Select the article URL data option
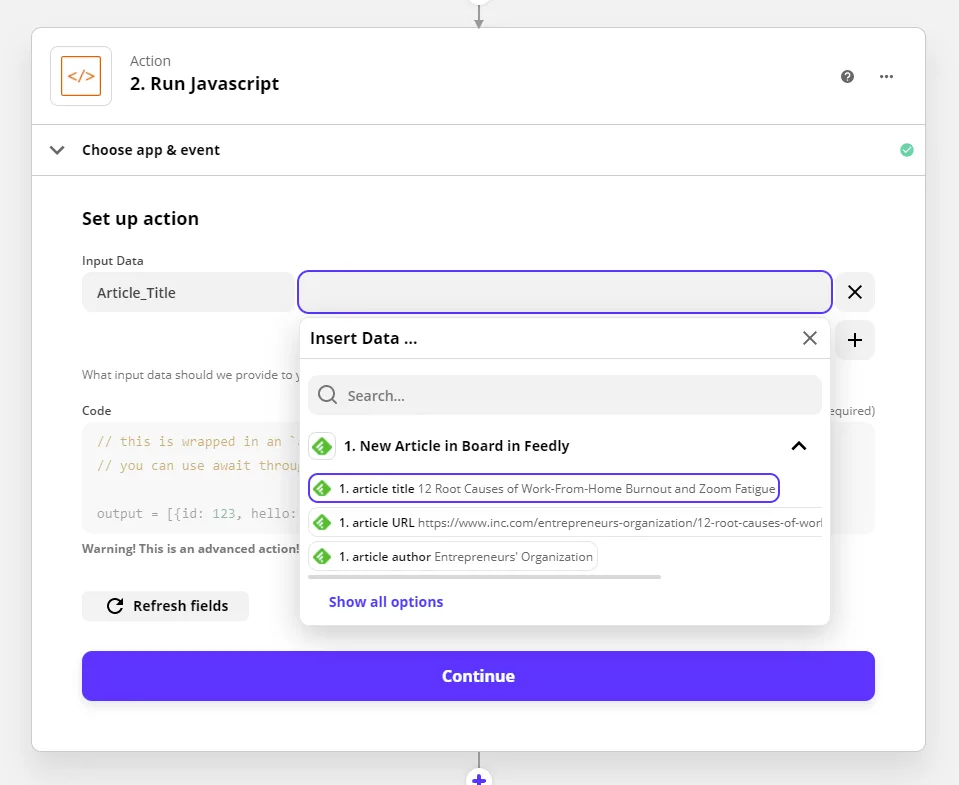 click(565, 523)
